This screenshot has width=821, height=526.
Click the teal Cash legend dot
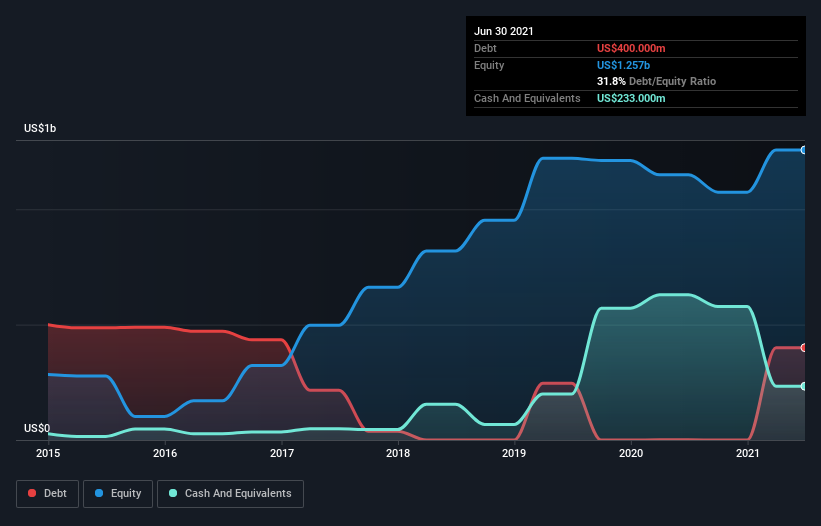point(173,493)
